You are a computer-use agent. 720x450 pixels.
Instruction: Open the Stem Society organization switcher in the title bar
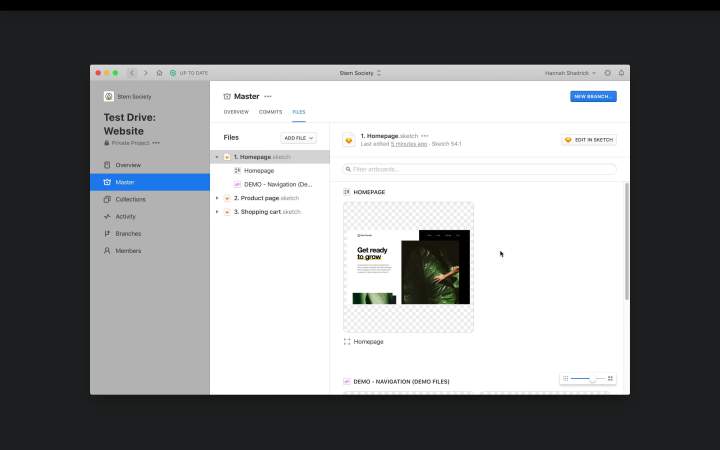coord(360,73)
